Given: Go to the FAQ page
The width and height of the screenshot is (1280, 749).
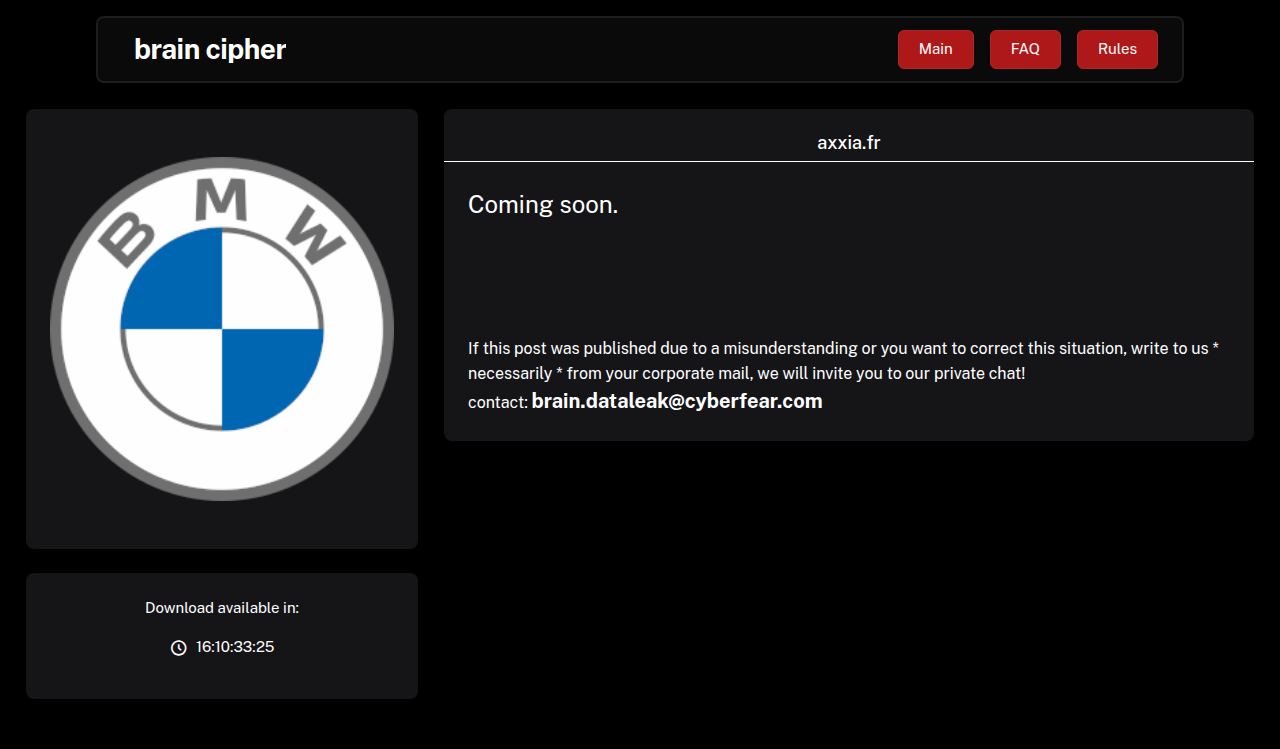Looking at the screenshot, I should coord(1025,49).
